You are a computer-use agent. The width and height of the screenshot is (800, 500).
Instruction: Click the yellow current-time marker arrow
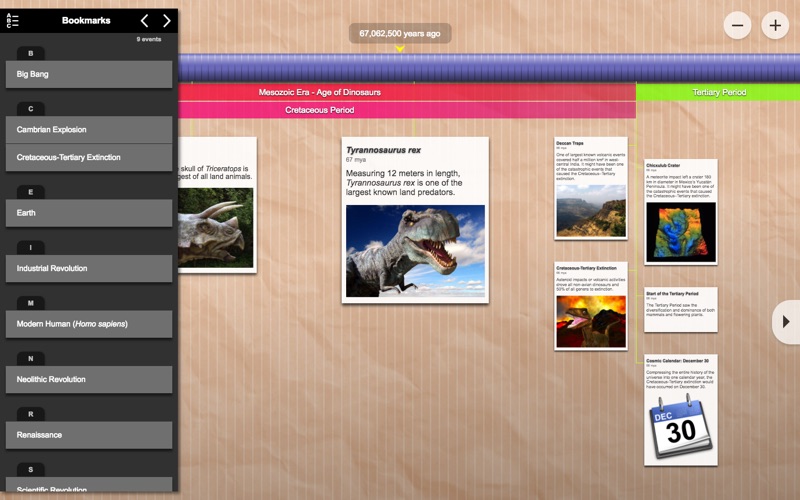point(400,49)
